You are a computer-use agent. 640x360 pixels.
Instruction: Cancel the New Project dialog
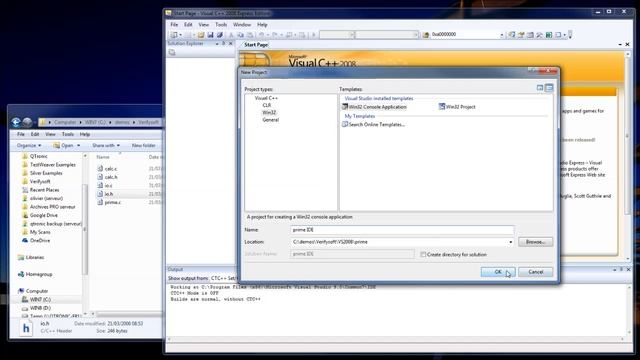tap(536, 272)
